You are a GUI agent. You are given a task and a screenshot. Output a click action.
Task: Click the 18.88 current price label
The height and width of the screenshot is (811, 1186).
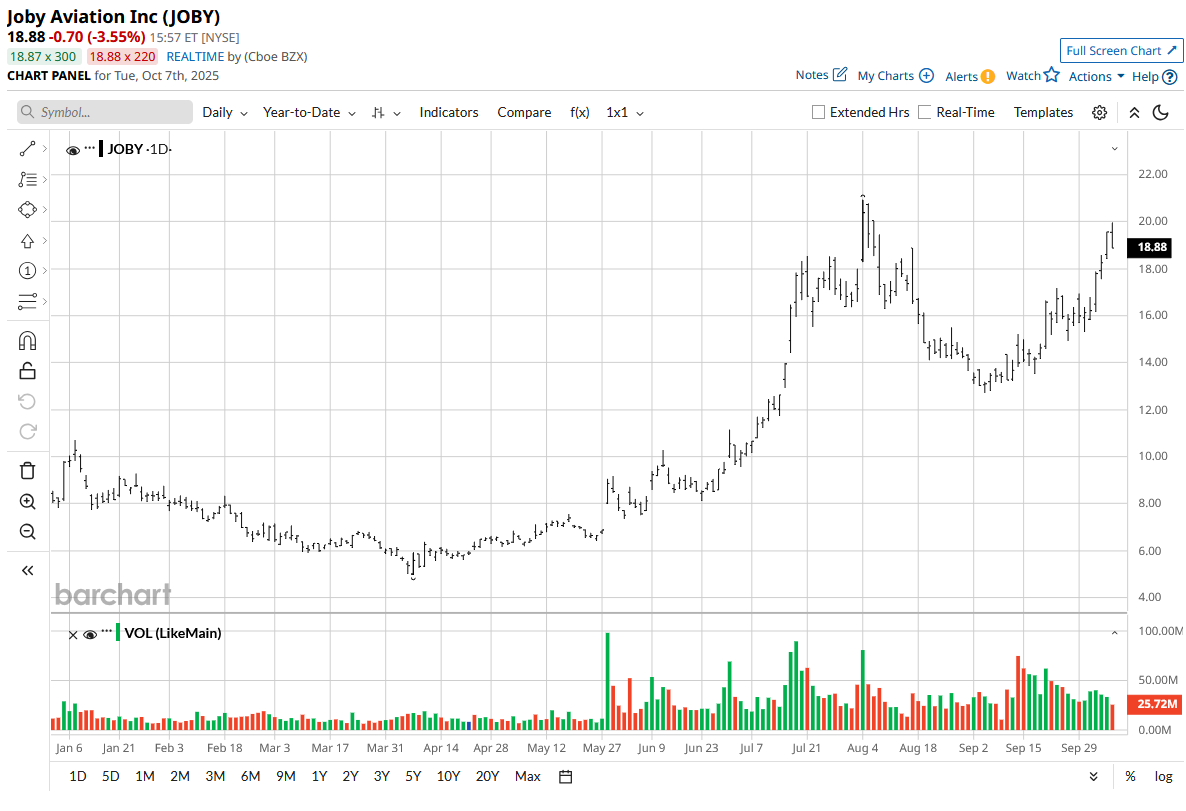tap(1151, 247)
